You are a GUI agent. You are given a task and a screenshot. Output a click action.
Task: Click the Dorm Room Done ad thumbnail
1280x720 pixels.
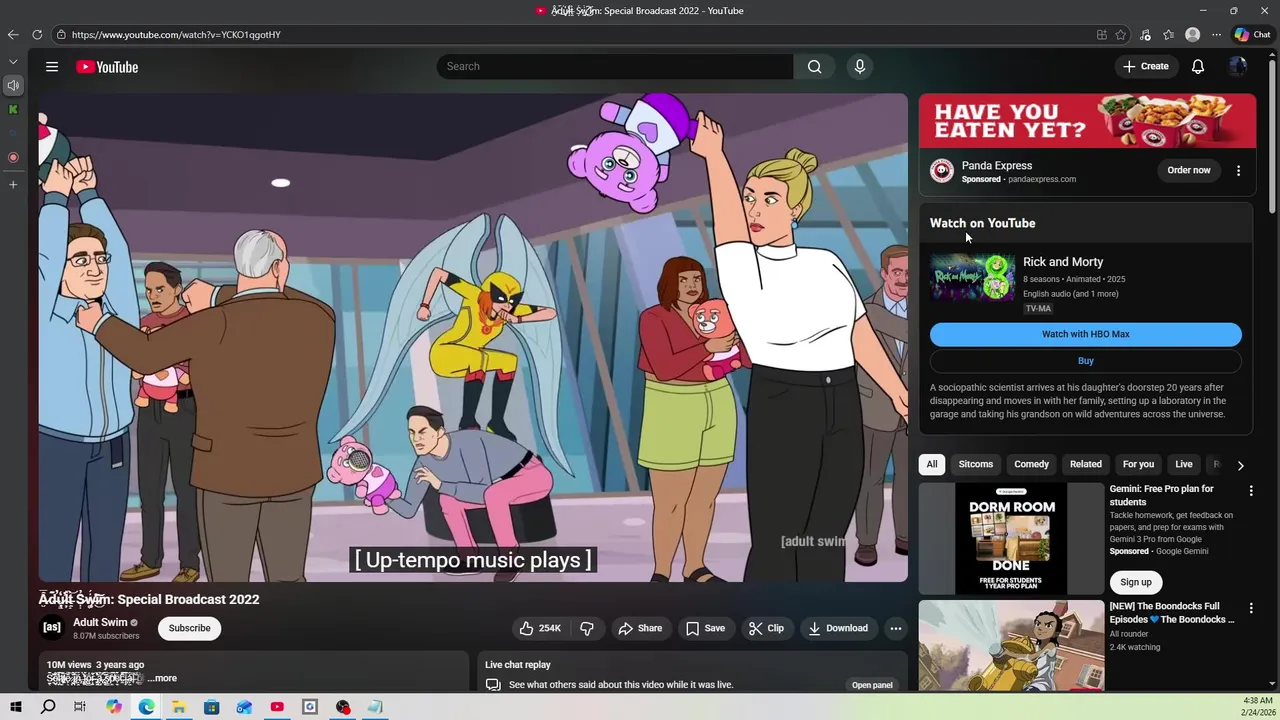(x=1012, y=539)
